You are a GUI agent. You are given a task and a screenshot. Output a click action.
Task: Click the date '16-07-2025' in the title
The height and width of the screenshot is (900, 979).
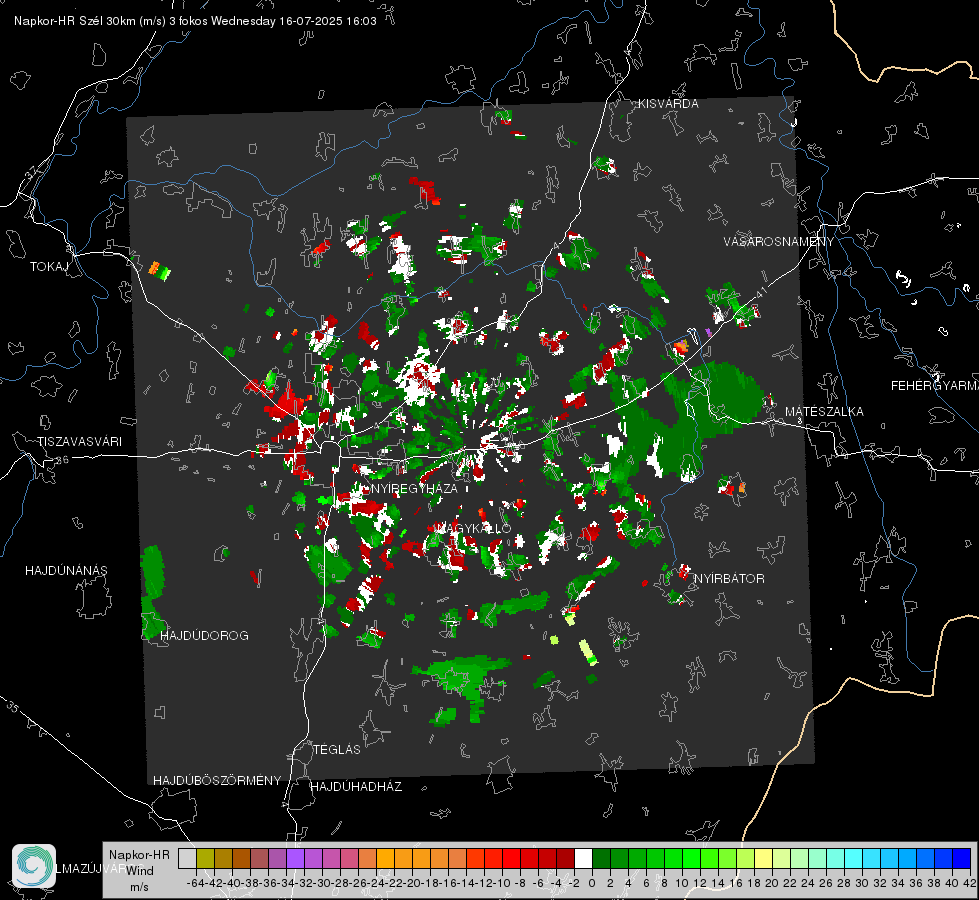(x=310, y=21)
